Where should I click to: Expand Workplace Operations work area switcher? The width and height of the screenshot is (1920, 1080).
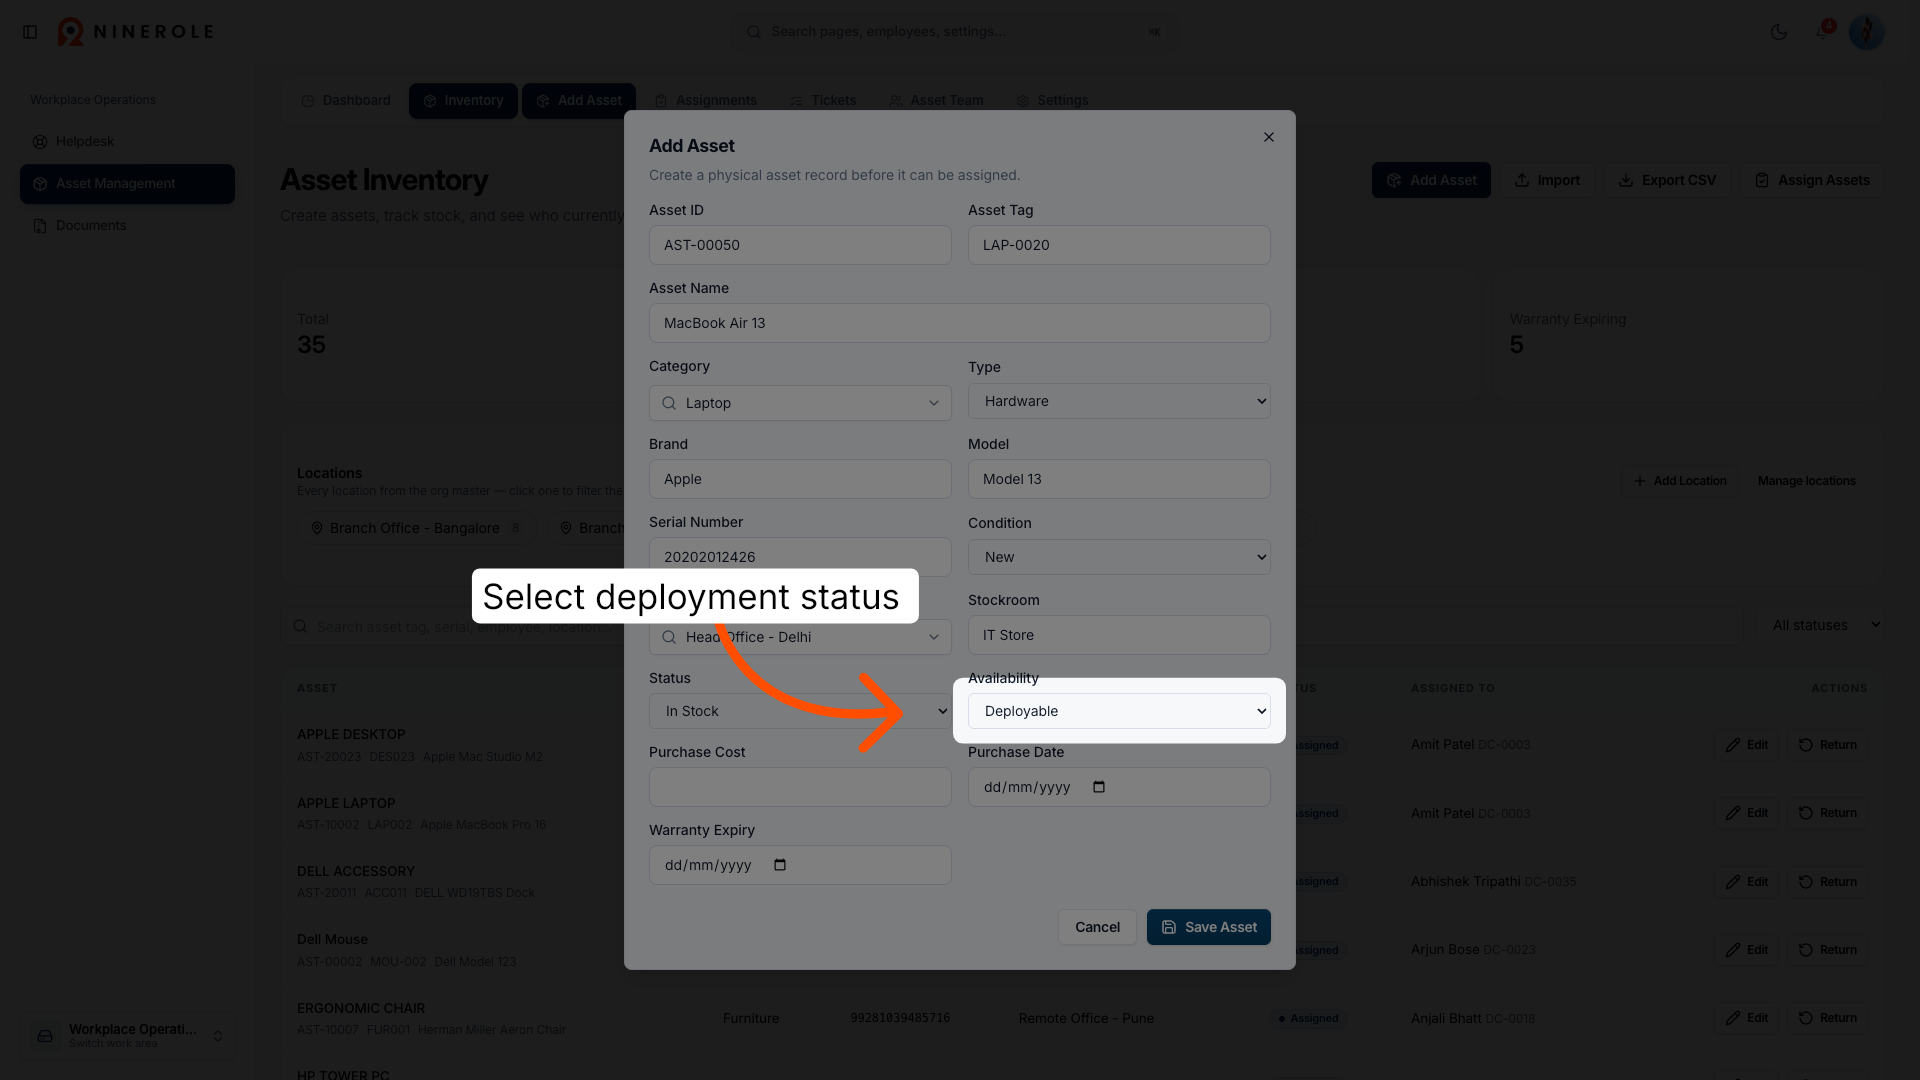[128, 1036]
